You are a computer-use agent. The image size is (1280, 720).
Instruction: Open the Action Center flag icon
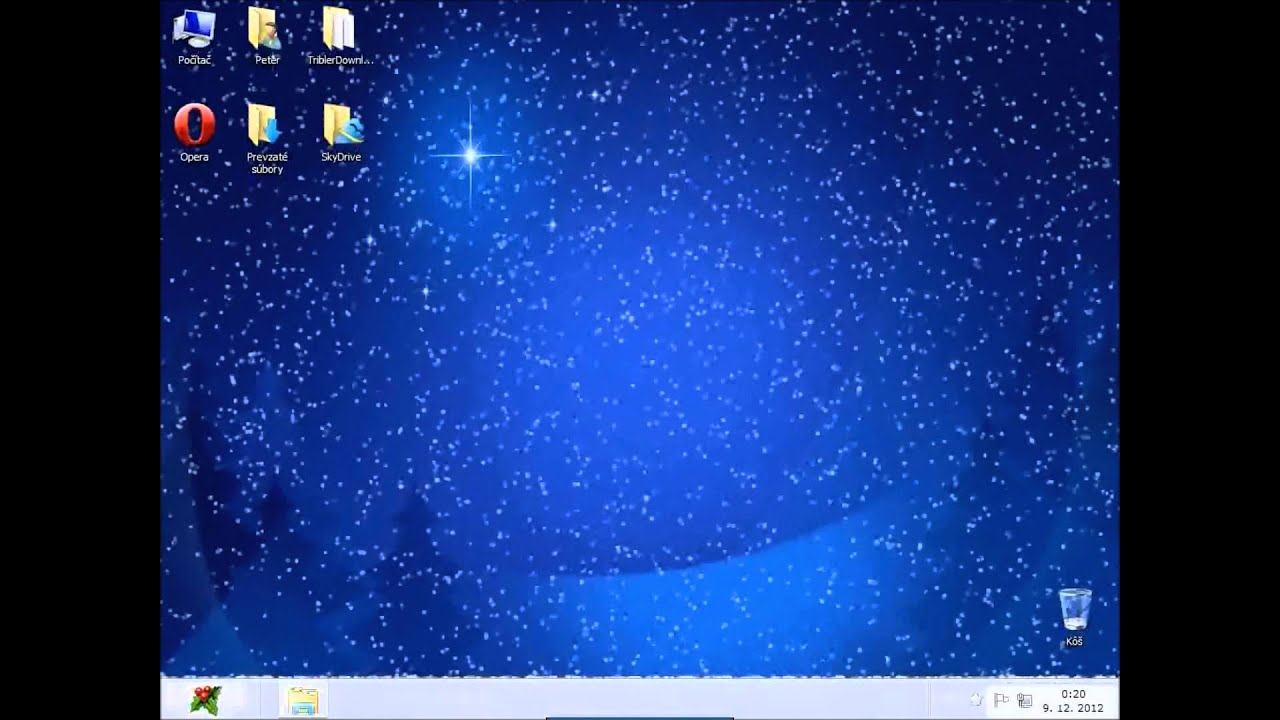click(x=1001, y=700)
